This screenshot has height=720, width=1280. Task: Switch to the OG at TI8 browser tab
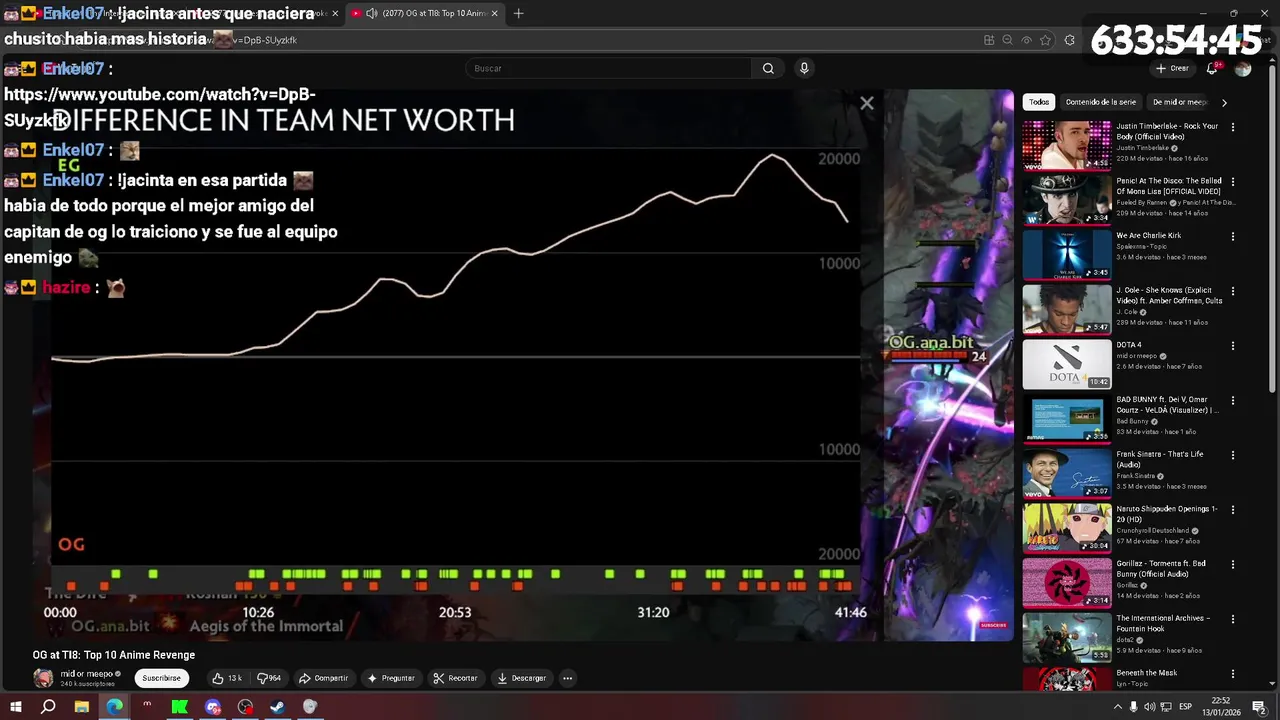[x=425, y=13]
